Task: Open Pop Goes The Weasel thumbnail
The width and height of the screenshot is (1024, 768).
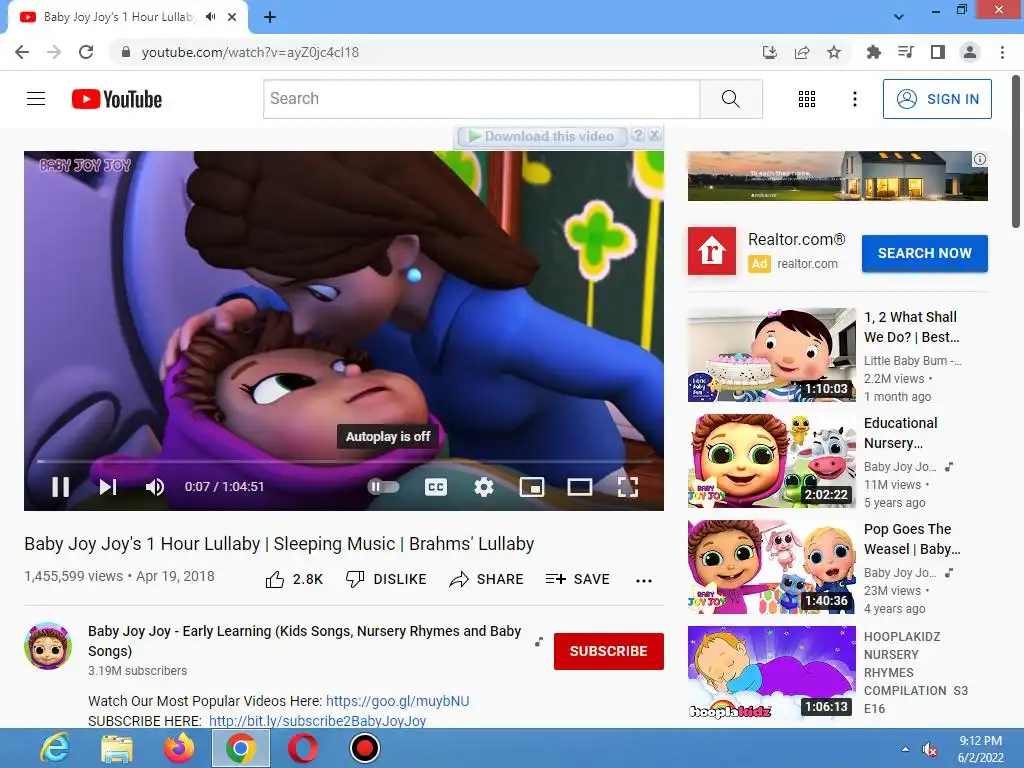Action: [771, 567]
